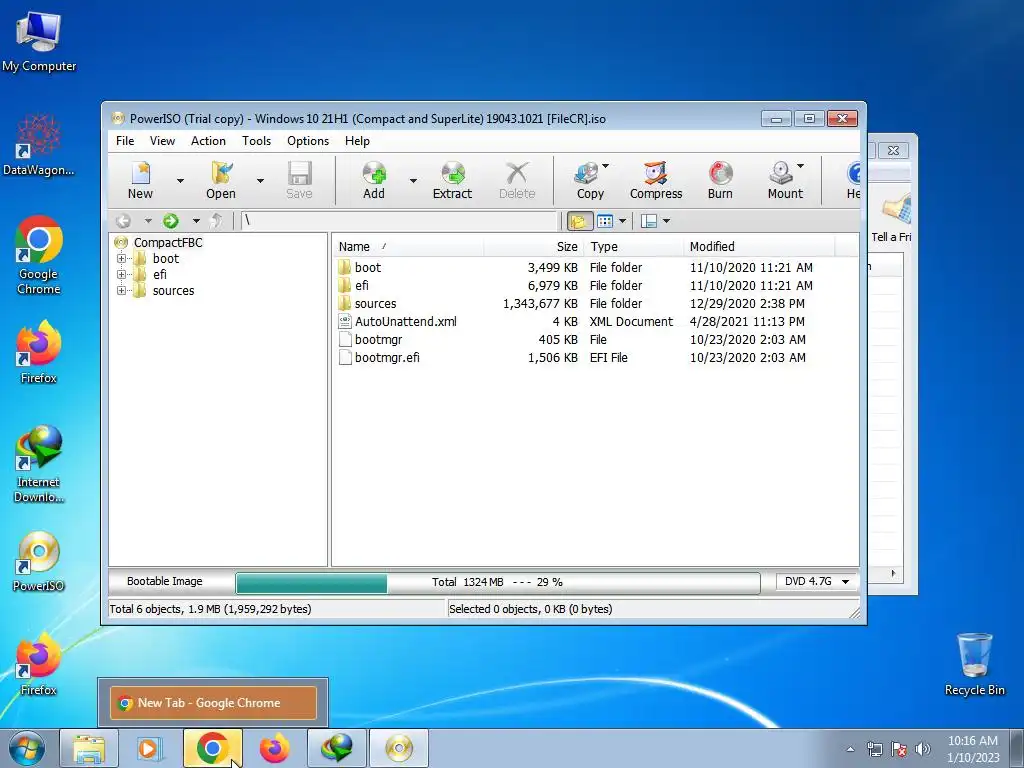Click the green Forward navigation arrow
This screenshot has width=1024, height=768.
click(x=171, y=221)
